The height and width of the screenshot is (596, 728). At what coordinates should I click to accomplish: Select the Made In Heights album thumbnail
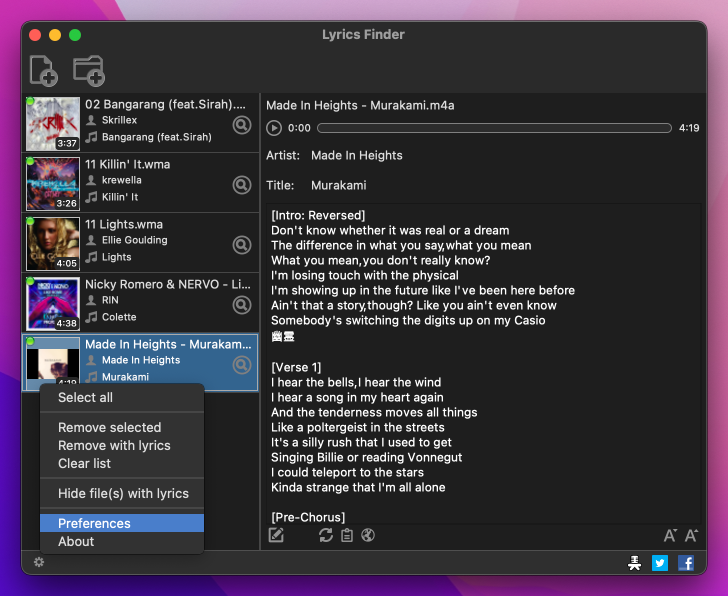point(53,363)
